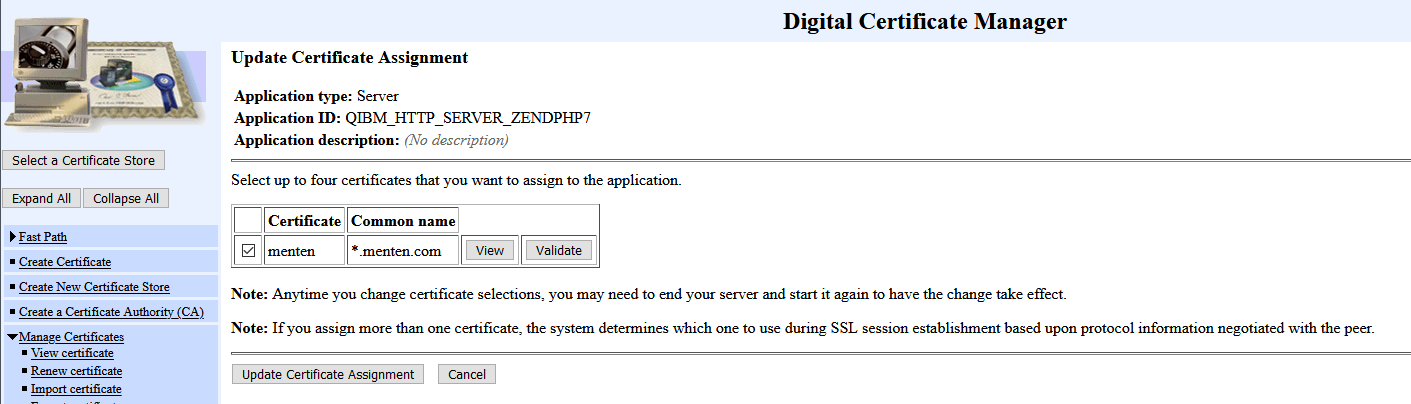Image resolution: width=1411 pixels, height=404 pixels.
Task: Click the Manage Certificates menu link
Action: [x=71, y=337]
